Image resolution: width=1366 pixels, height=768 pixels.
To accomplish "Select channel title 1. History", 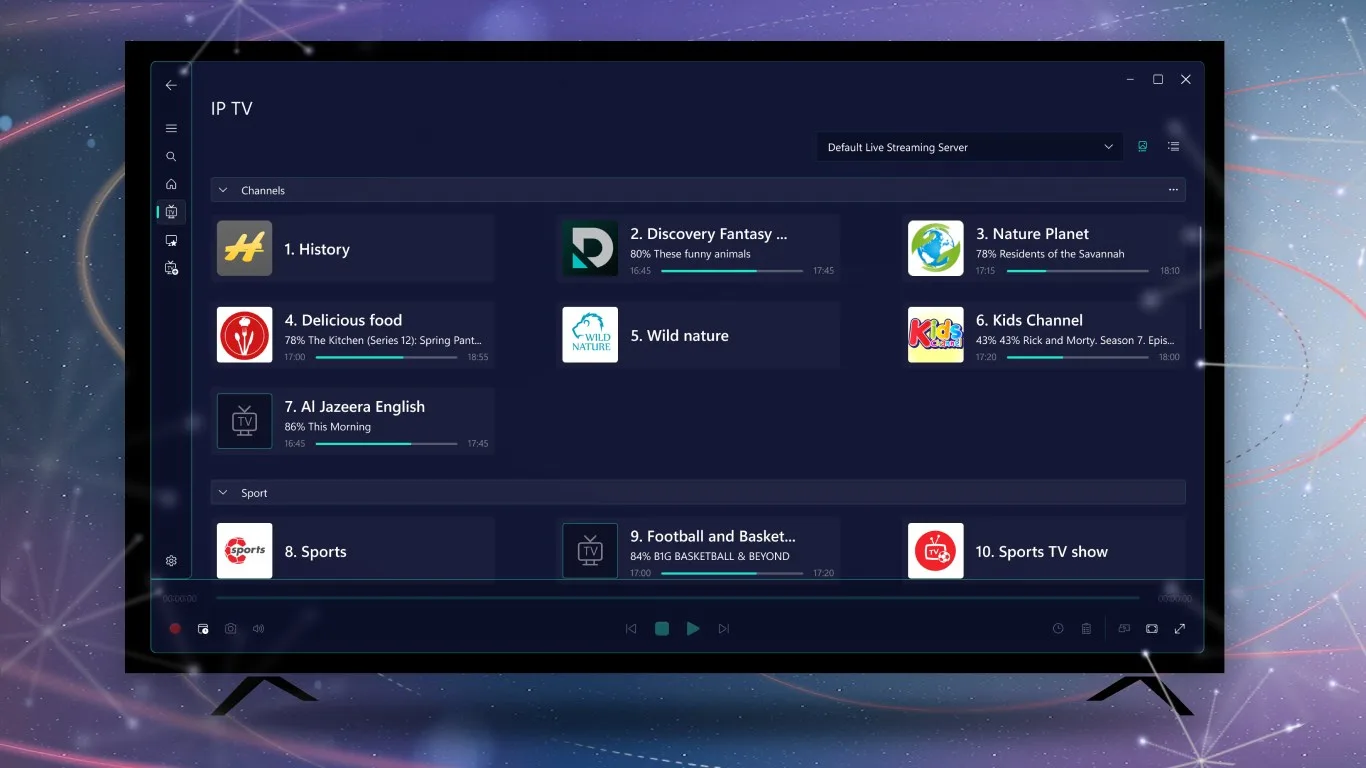I will pyautogui.click(x=317, y=250).
